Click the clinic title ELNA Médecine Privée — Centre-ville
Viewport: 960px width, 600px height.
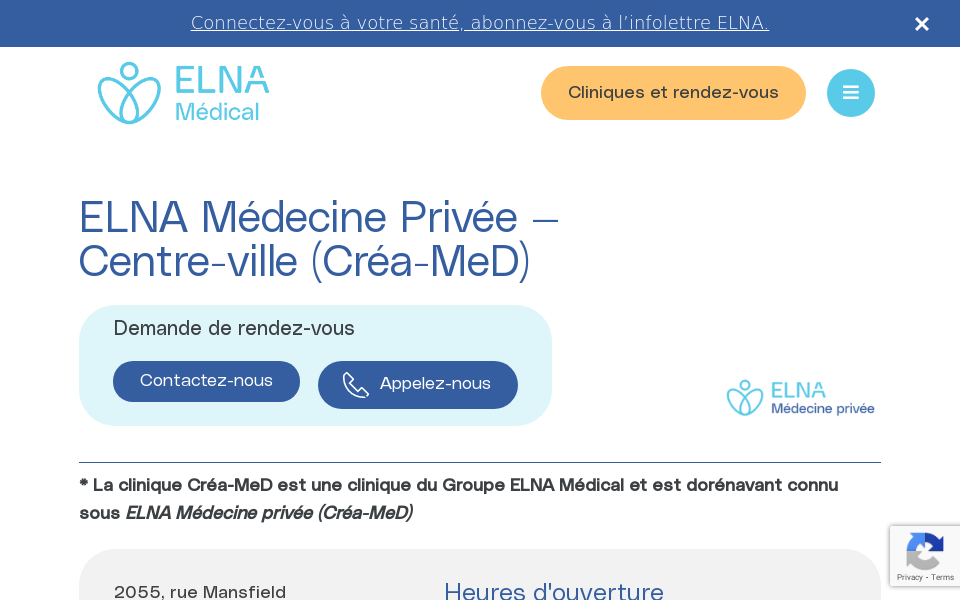click(x=318, y=240)
